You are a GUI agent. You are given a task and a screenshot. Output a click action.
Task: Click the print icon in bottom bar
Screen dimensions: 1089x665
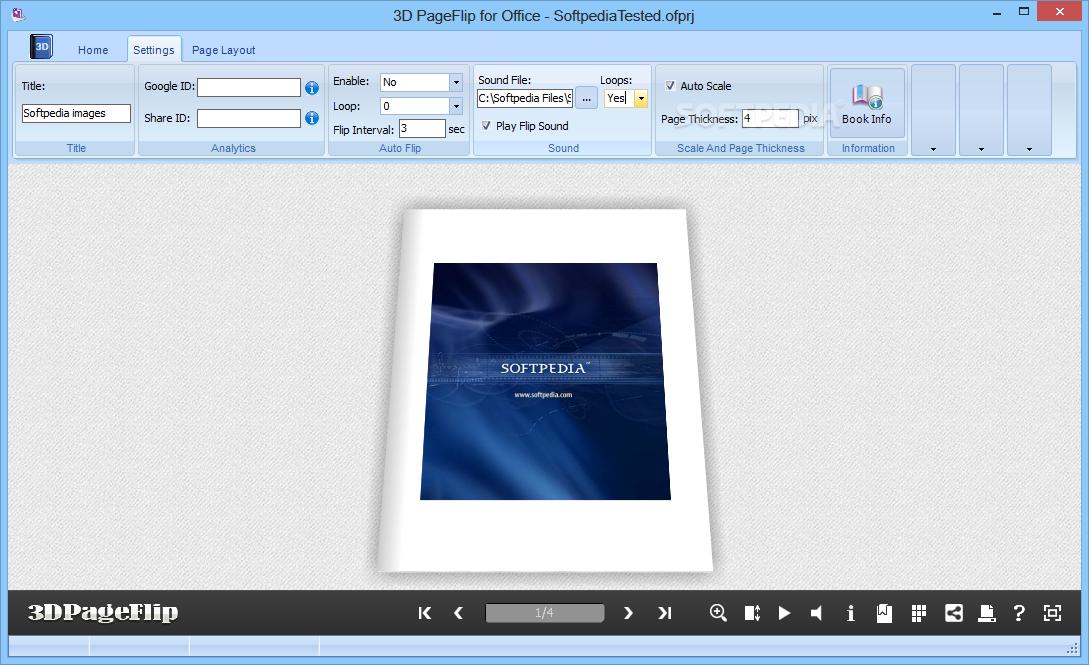(986, 613)
